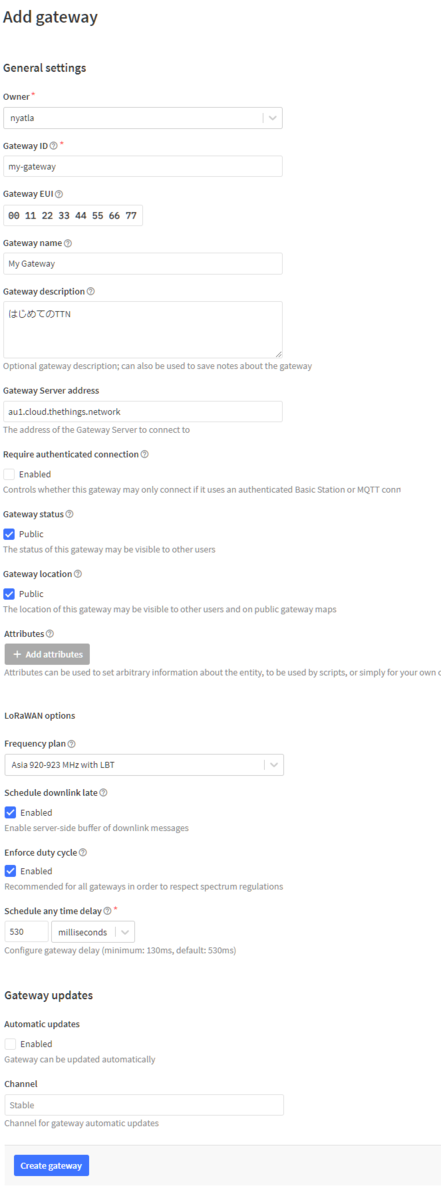Click the help icon next to Gateway ID
The height and width of the screenshot is (1200, 441).
(x=53, y=146)
